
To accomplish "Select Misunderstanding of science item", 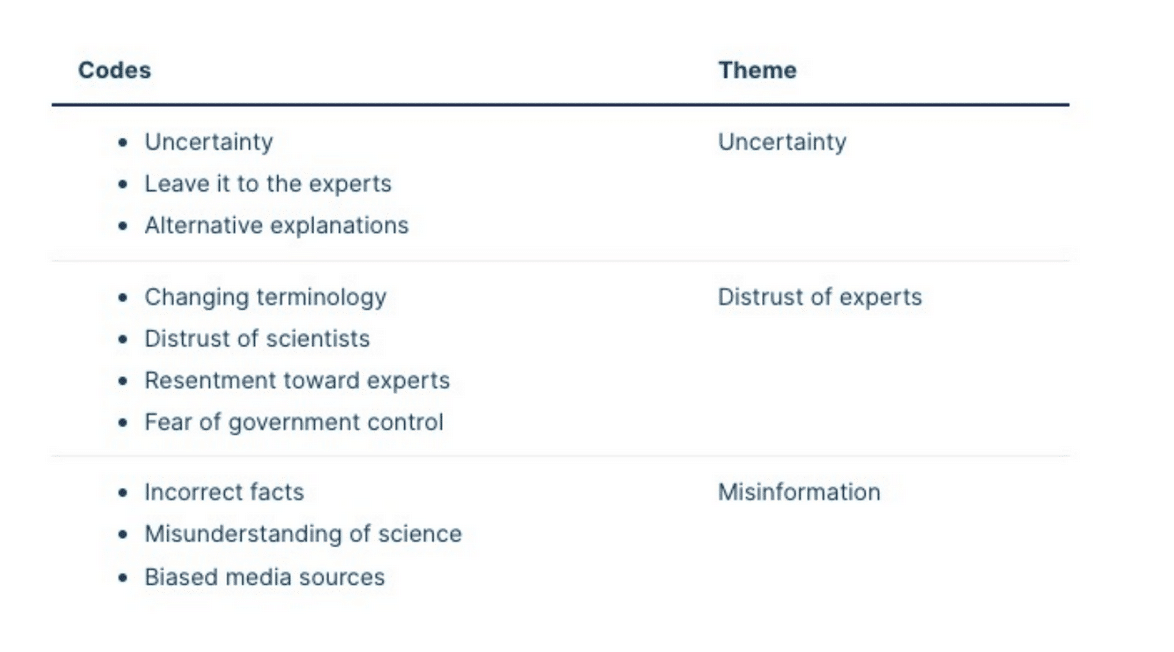I will point(303,534).
